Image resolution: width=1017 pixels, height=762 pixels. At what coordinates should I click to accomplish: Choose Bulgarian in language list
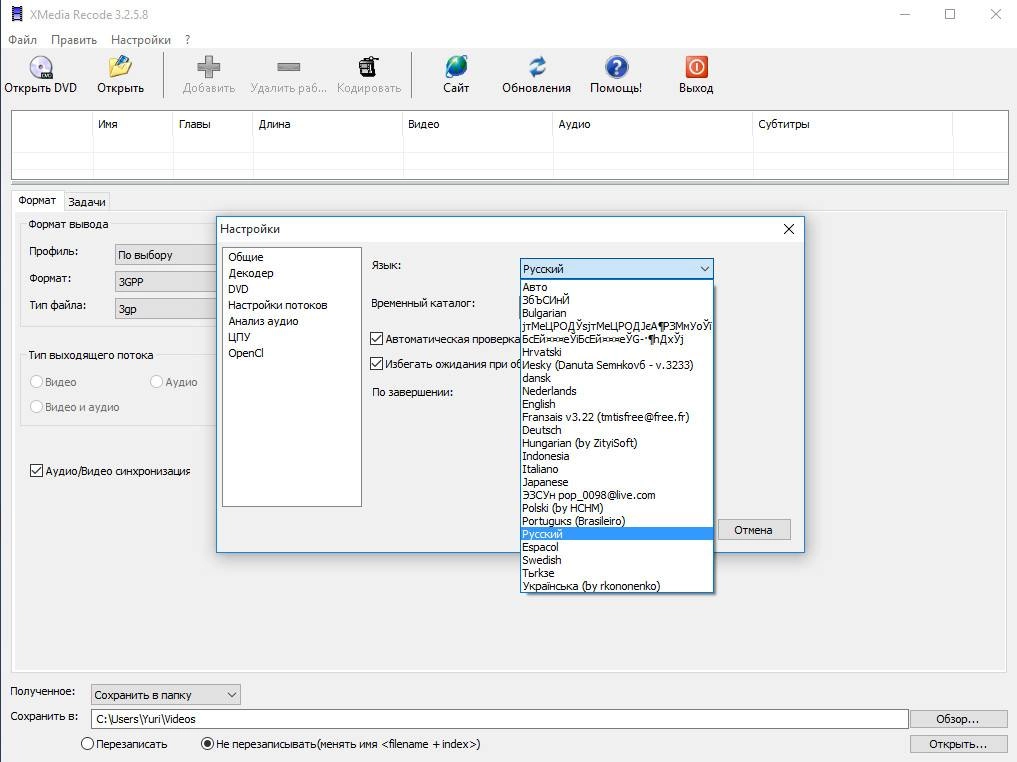617,313
